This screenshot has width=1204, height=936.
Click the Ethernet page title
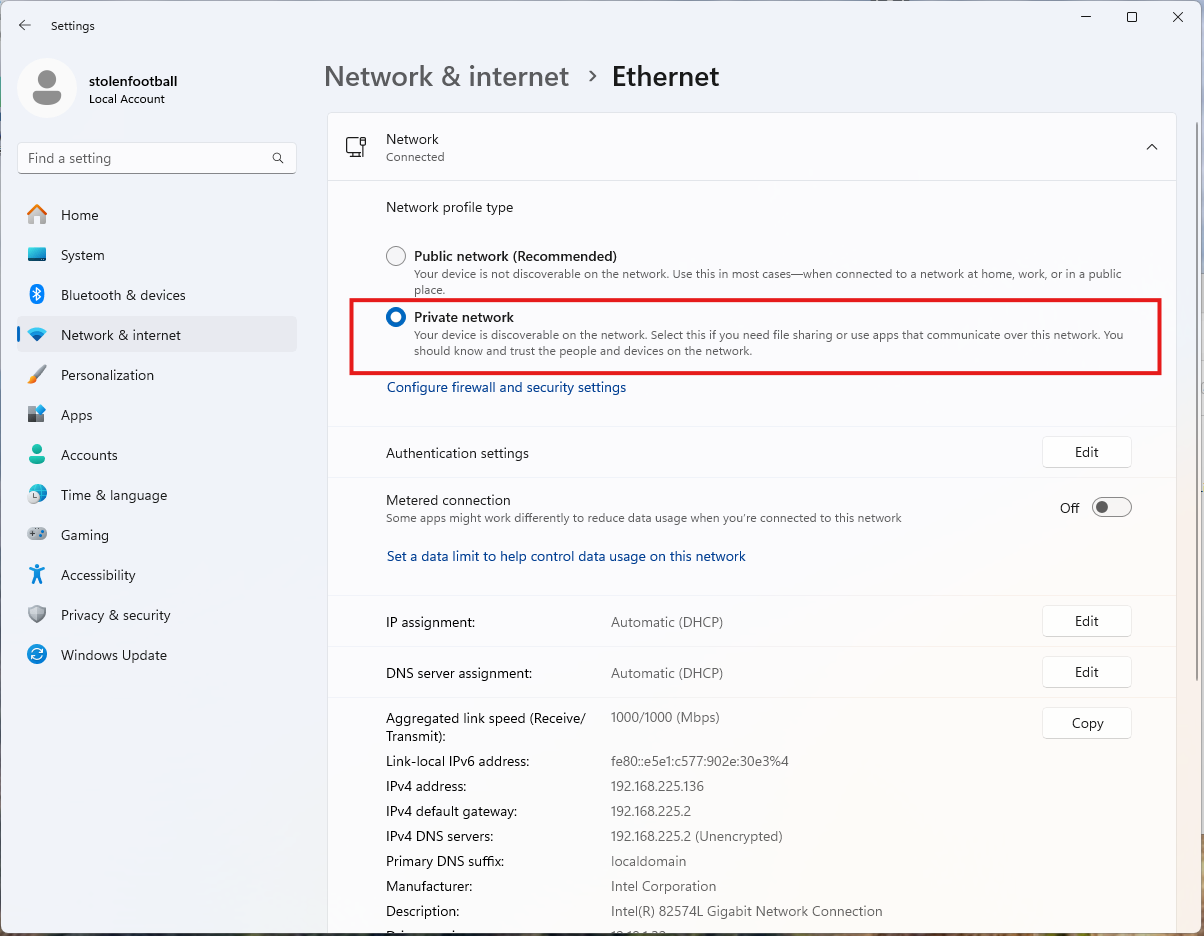666,76
